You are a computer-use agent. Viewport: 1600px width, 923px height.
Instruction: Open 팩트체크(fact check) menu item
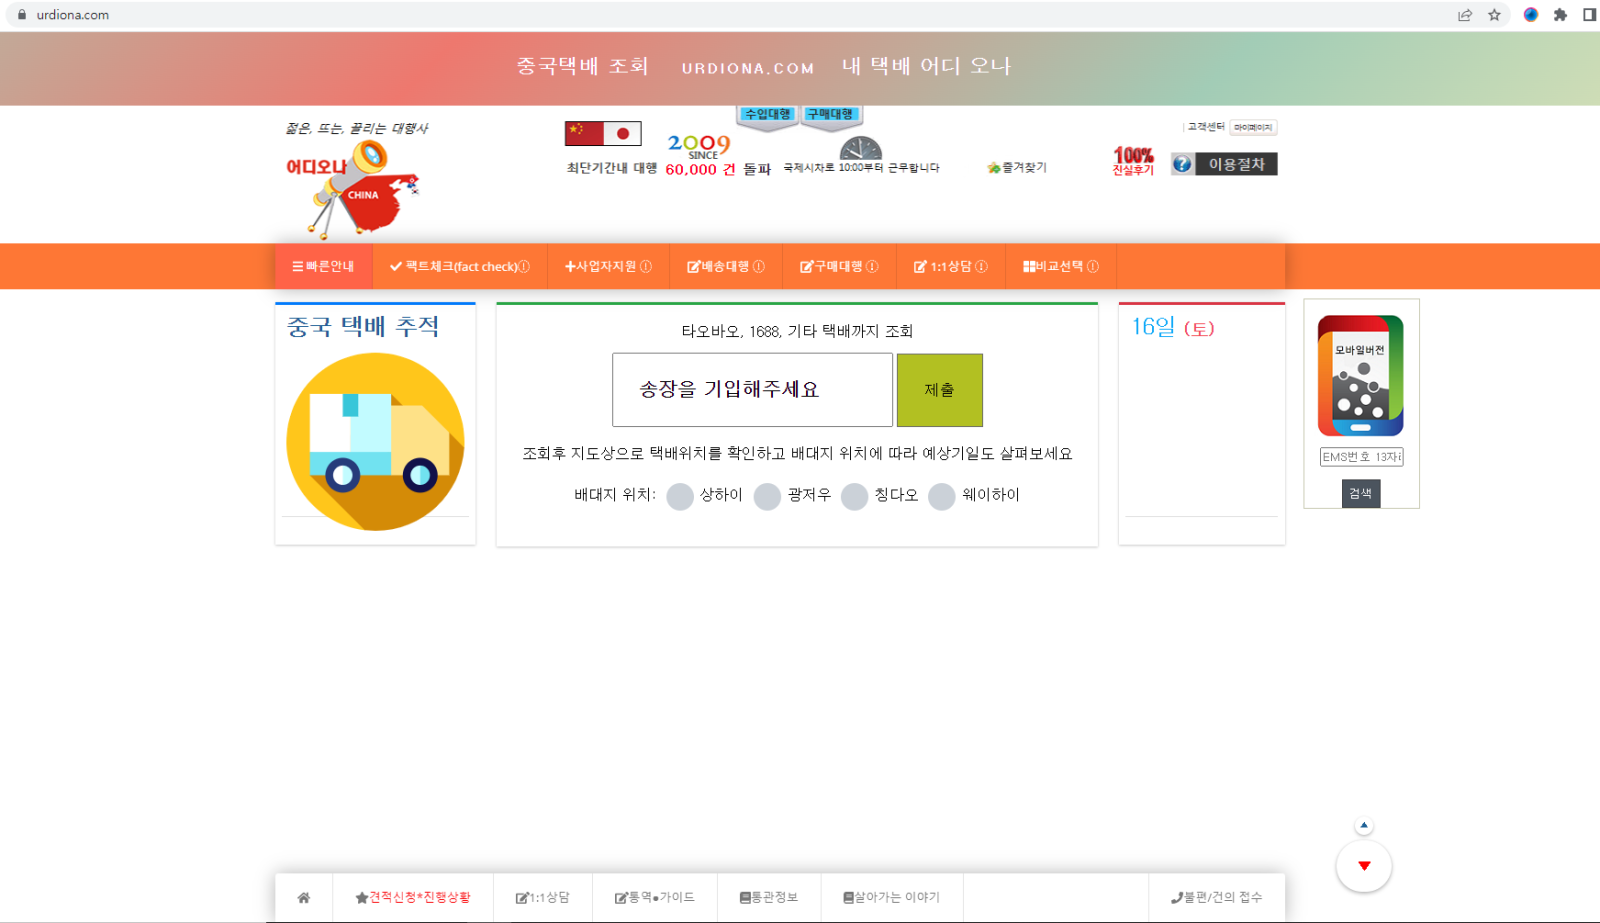[x=460, y=267]
